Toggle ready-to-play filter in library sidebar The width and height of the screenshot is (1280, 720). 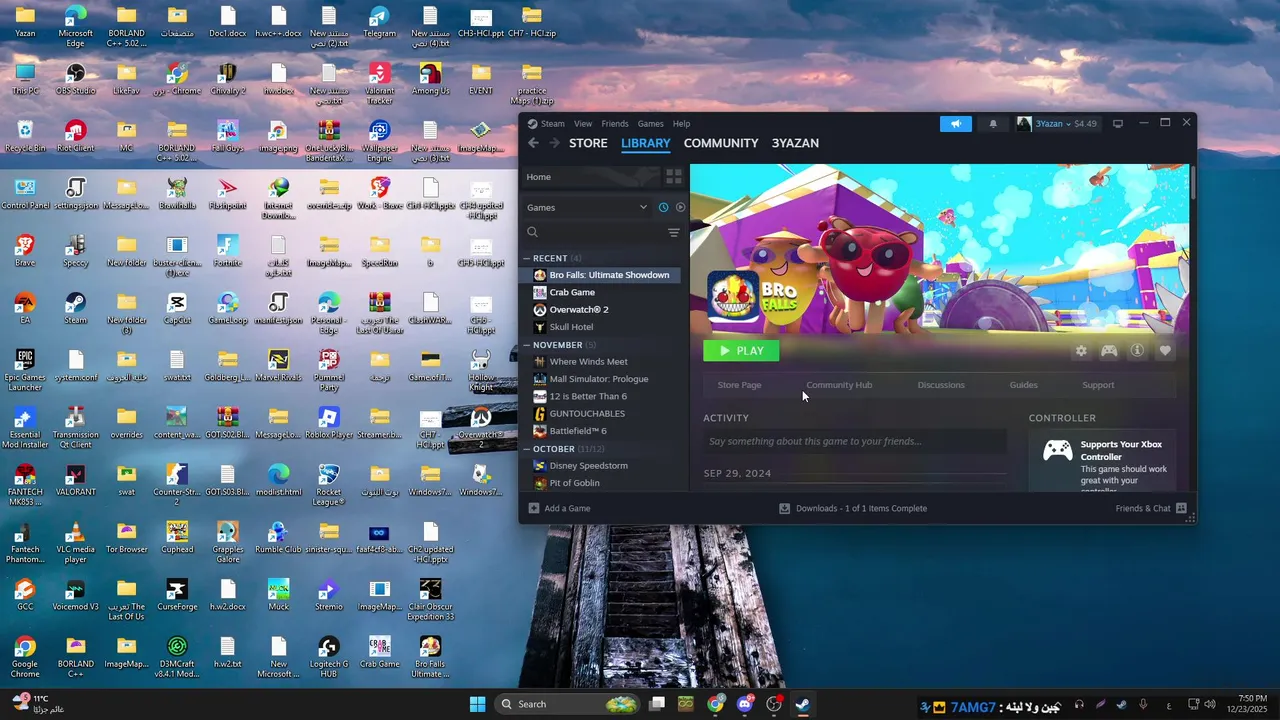pyautogui.click(x=680, y=207)
